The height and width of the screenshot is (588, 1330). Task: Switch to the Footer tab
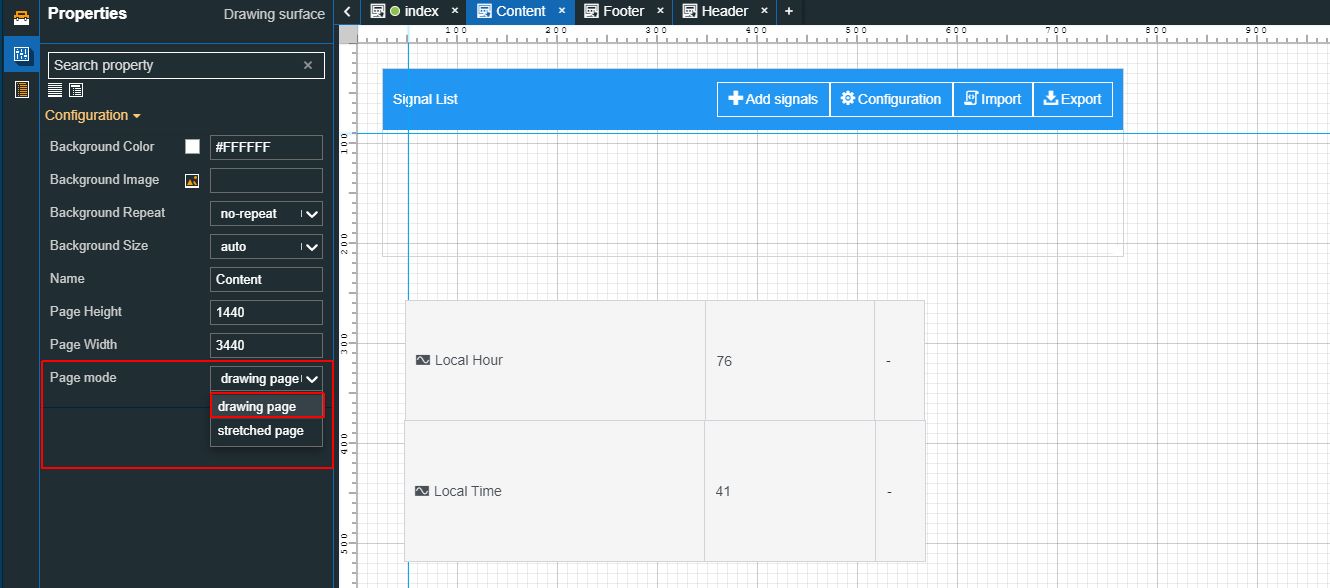coord(624,11)
